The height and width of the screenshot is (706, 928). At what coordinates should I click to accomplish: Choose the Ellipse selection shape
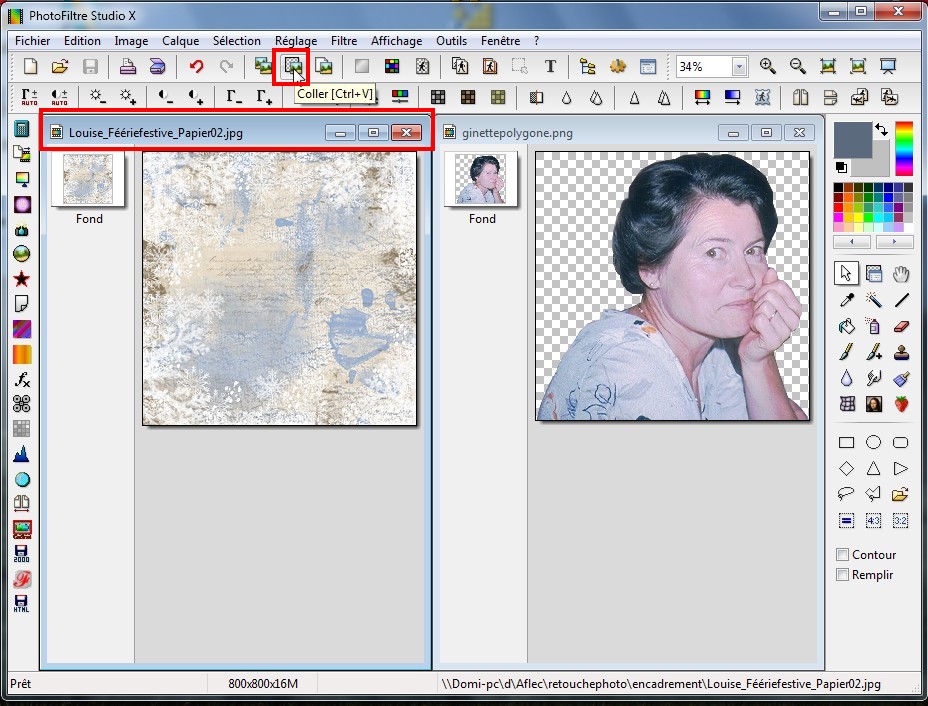[x=874, y=443]
